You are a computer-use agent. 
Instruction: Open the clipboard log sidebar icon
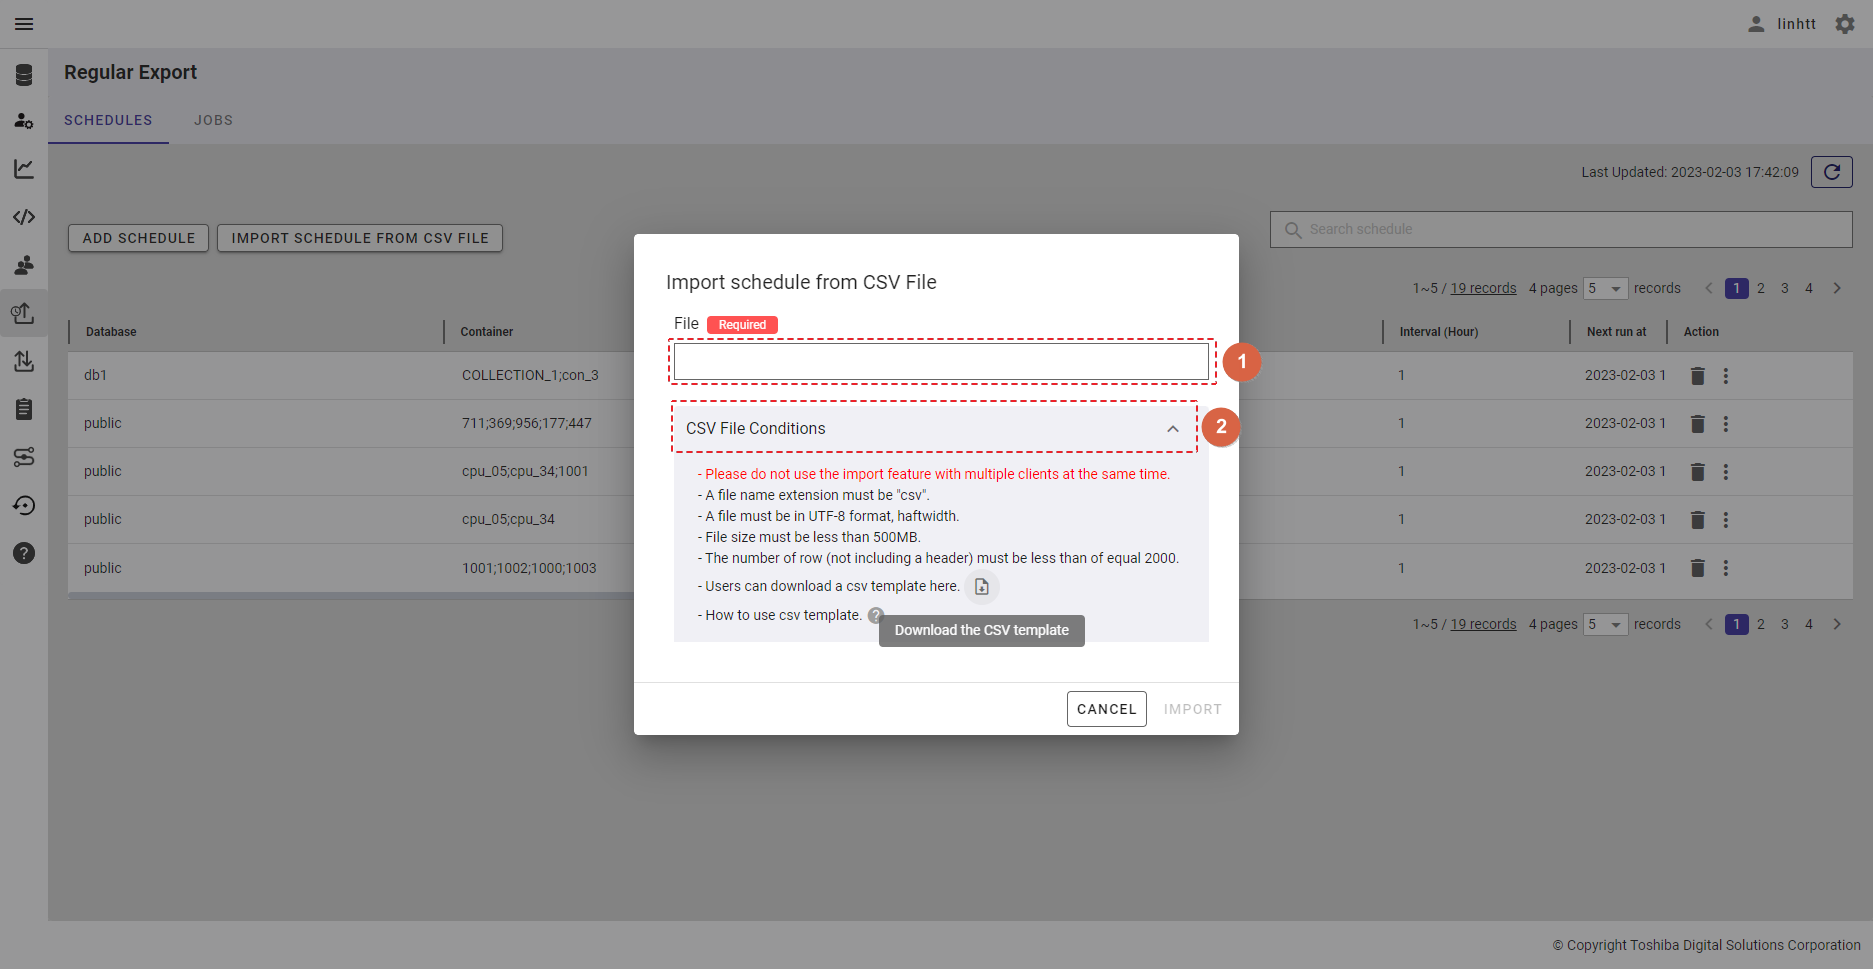24,409
